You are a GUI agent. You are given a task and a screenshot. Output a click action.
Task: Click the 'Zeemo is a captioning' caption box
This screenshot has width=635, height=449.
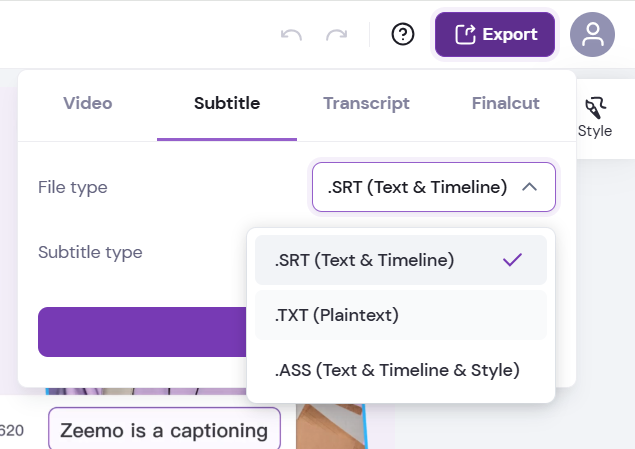pyautogui.click(x=164, y=430)
